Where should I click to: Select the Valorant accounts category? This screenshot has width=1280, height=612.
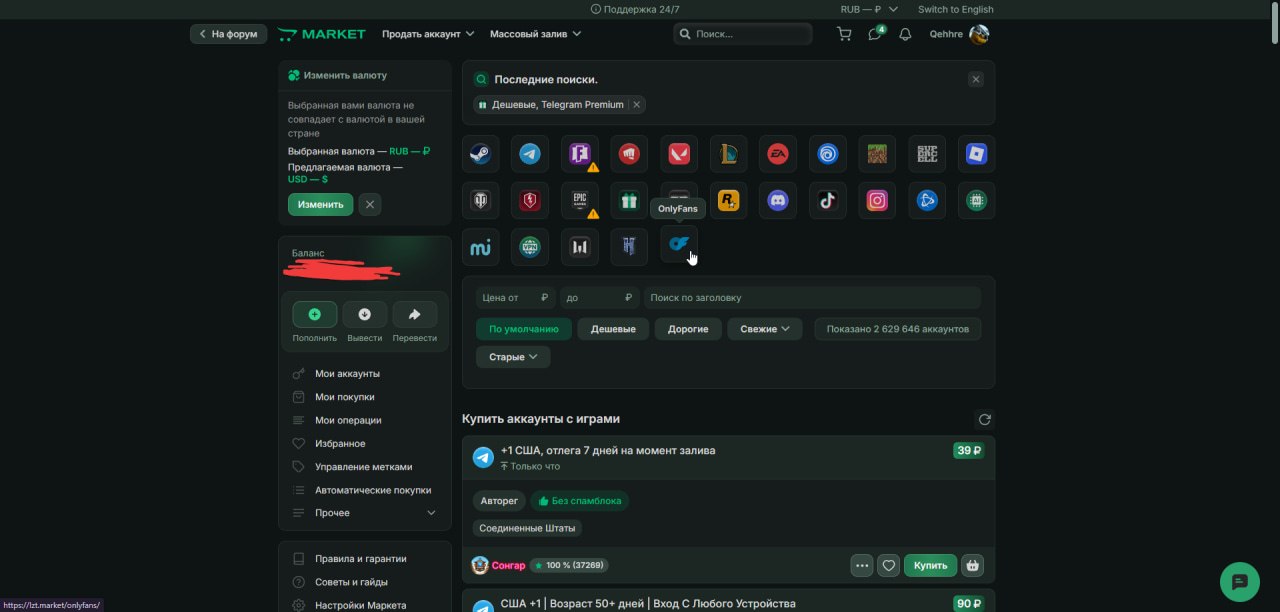pos(679,154)
